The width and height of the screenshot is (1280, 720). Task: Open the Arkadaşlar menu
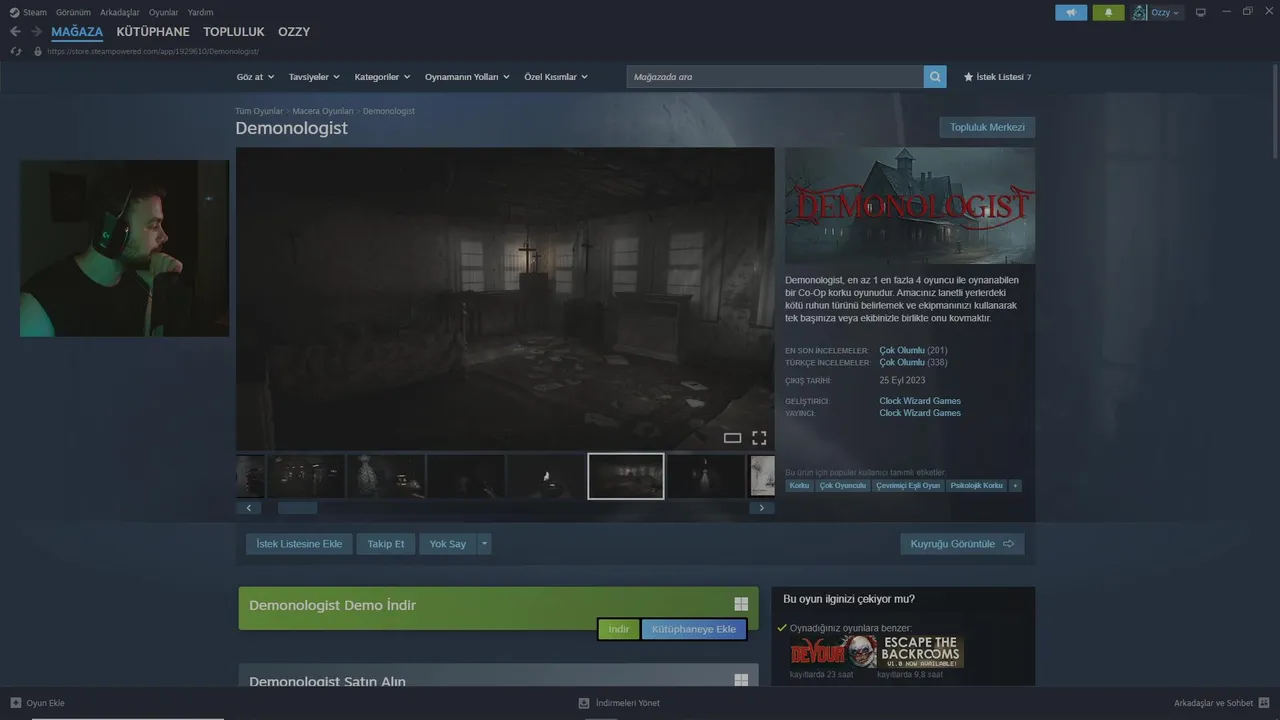[x=120, y=13]
